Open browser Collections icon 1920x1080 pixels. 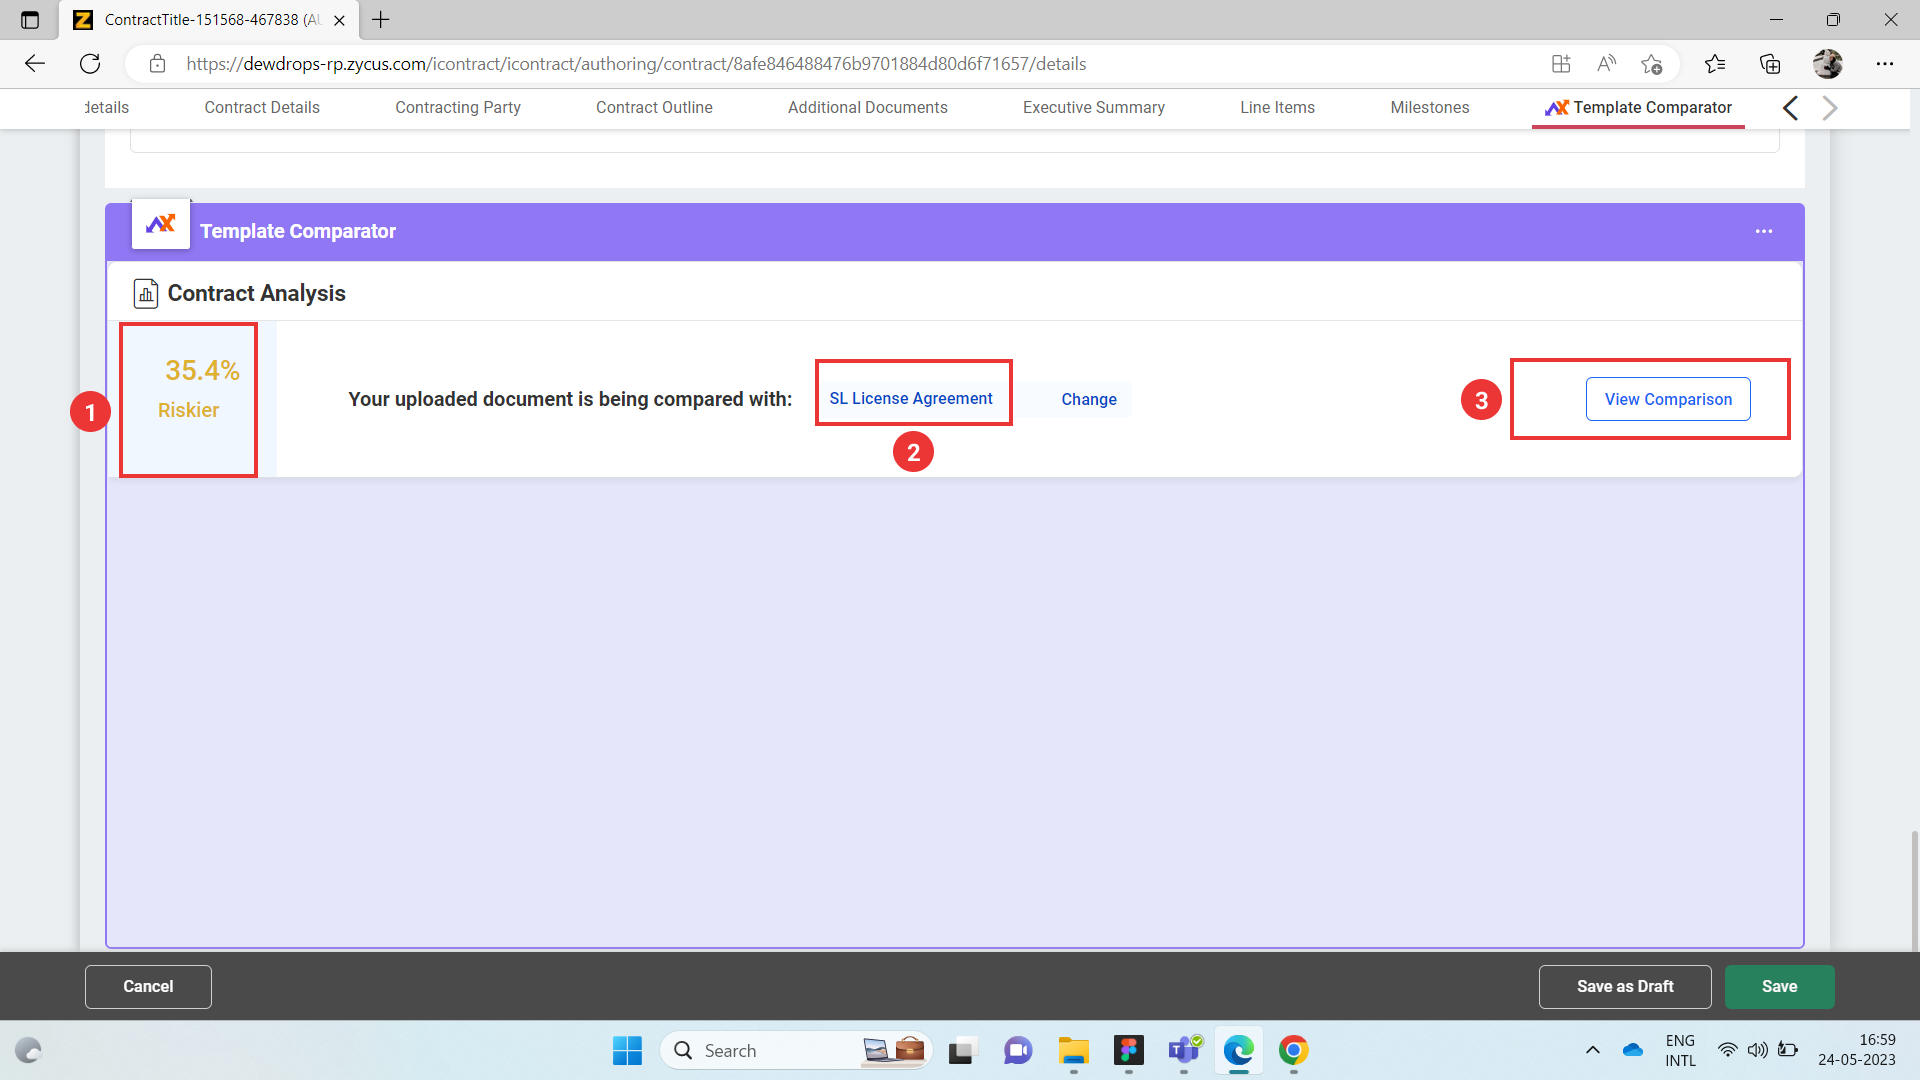tap(1770, 64)
